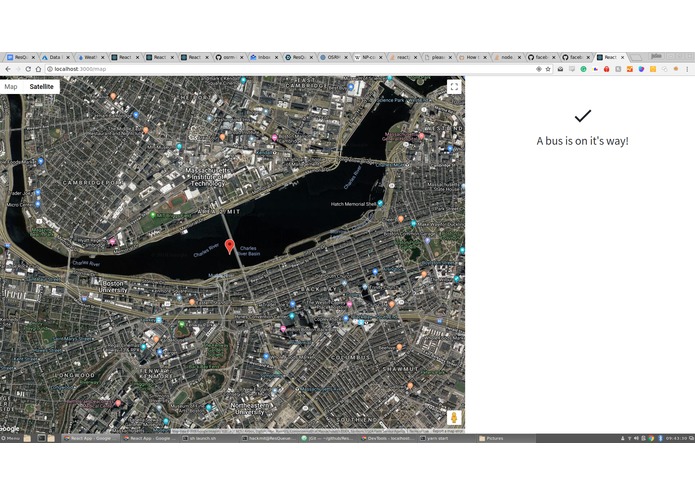
Task: Click the Massachusetts Institute of Technology label
Action: [x=208, y=177]
